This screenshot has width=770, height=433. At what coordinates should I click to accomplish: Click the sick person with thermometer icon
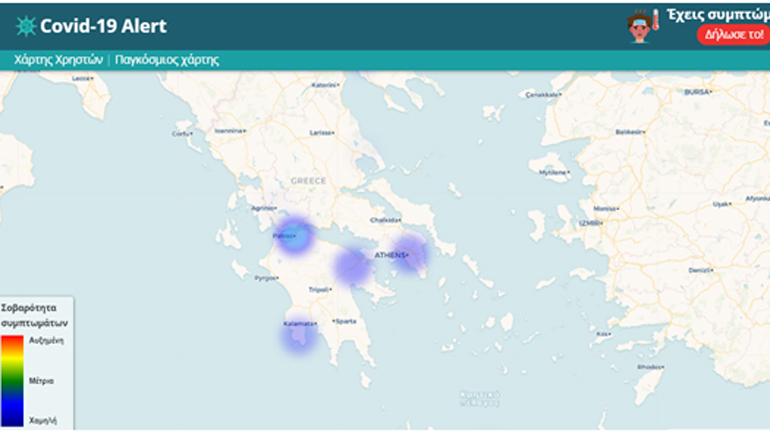(638, 26)
